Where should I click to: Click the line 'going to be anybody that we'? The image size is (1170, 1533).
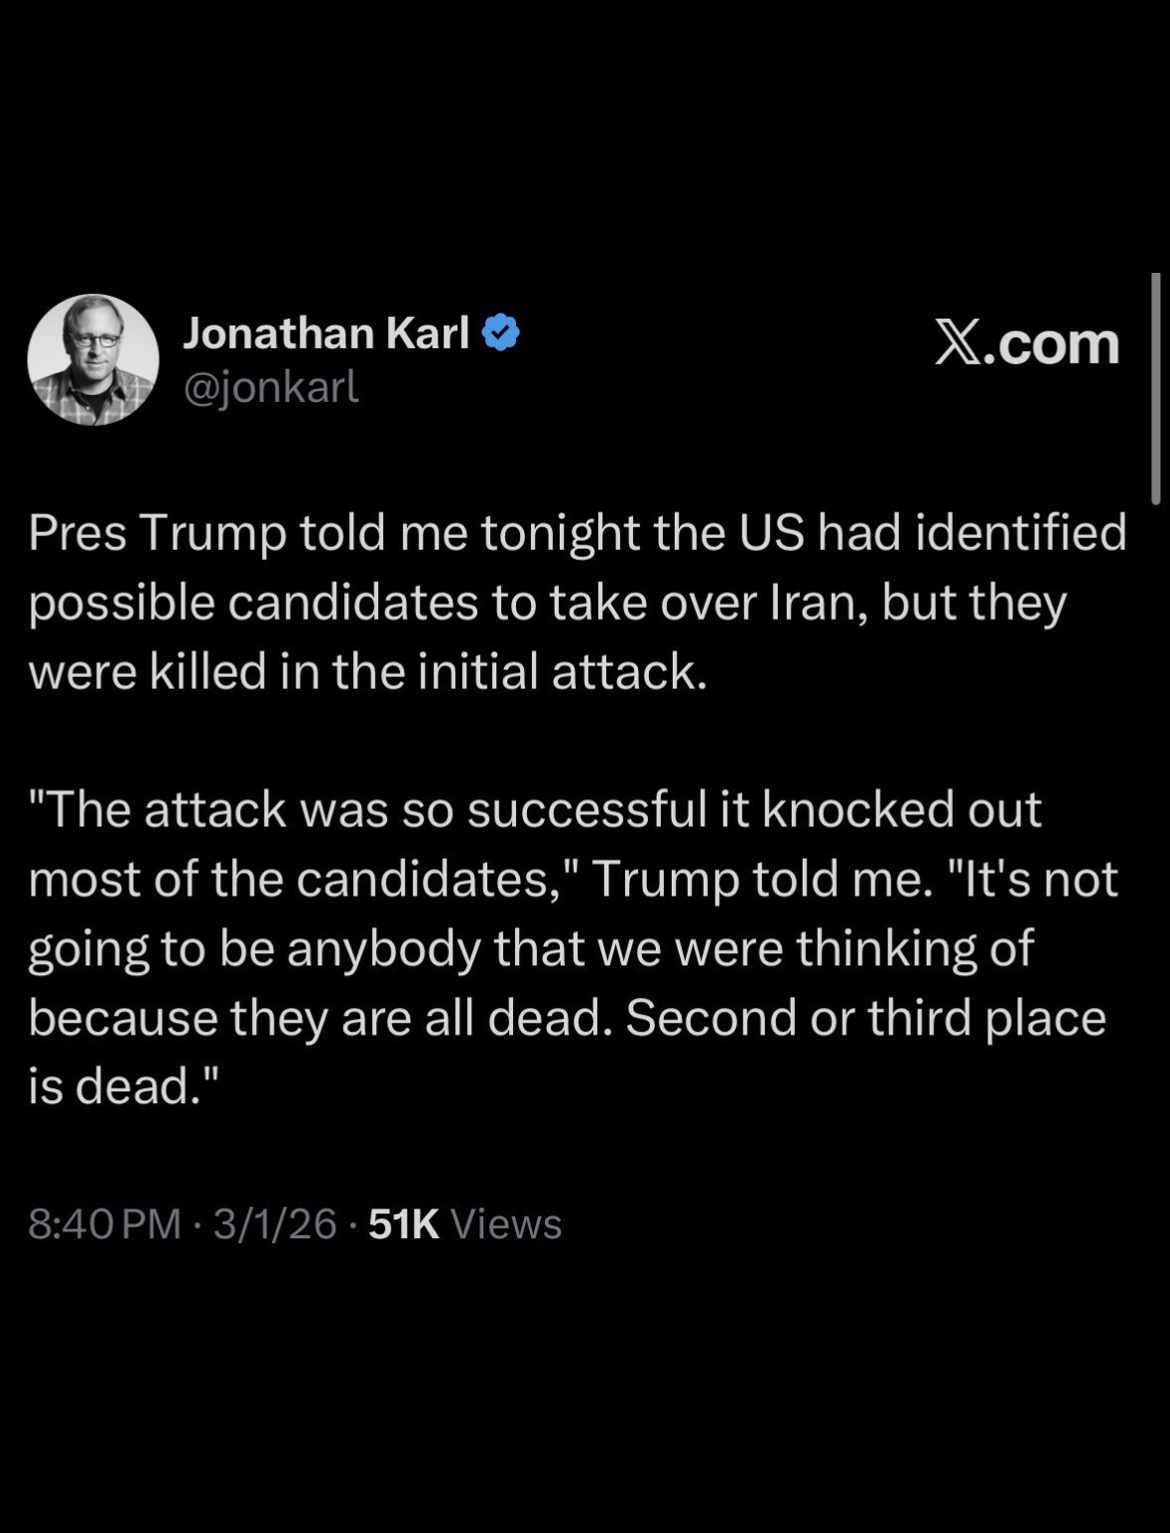345,948
